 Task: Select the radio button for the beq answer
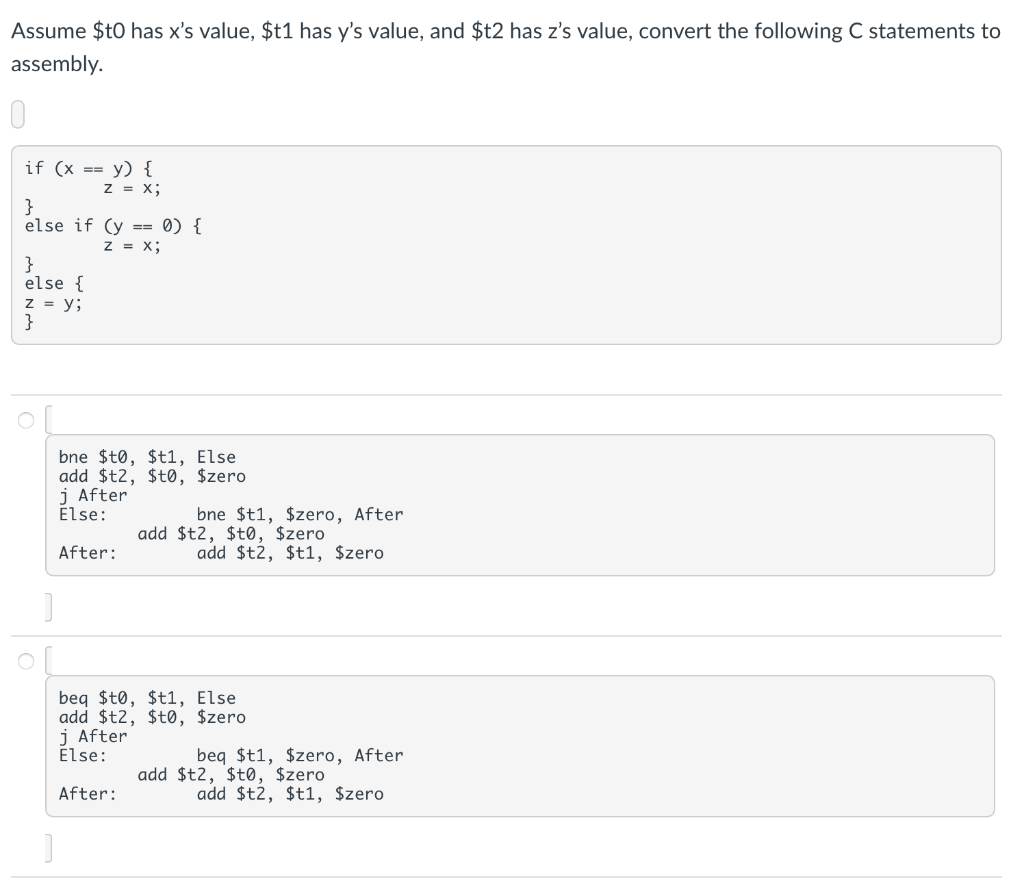(26, 660)
